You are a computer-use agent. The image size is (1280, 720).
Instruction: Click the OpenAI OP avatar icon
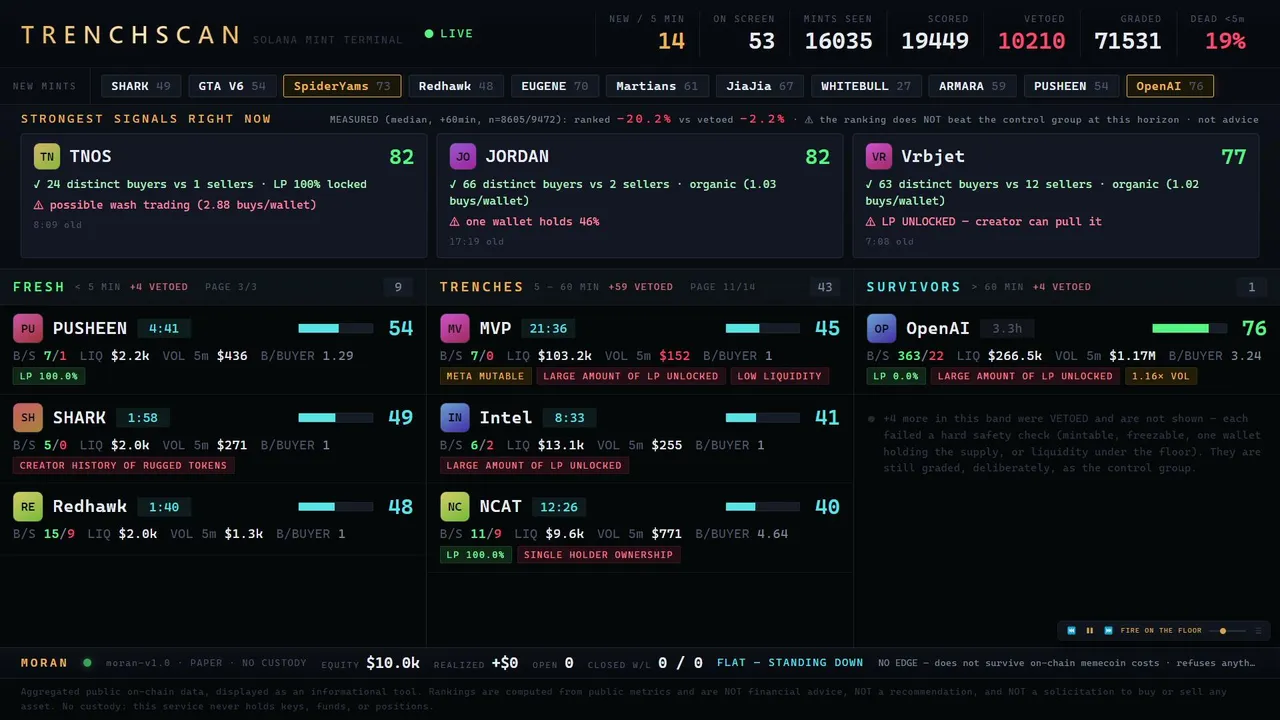[882, 329]
